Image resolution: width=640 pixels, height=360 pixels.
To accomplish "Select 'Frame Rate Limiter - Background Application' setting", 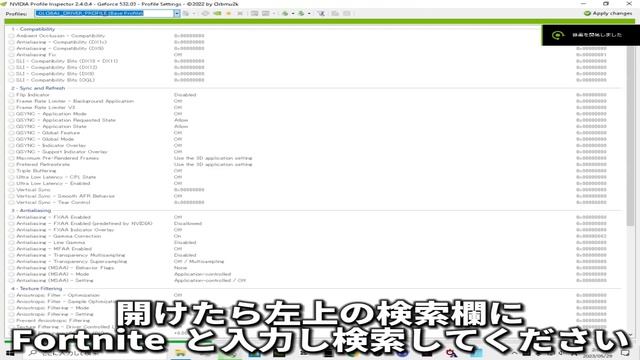I will pyautogui.click(x=75, y=101).
